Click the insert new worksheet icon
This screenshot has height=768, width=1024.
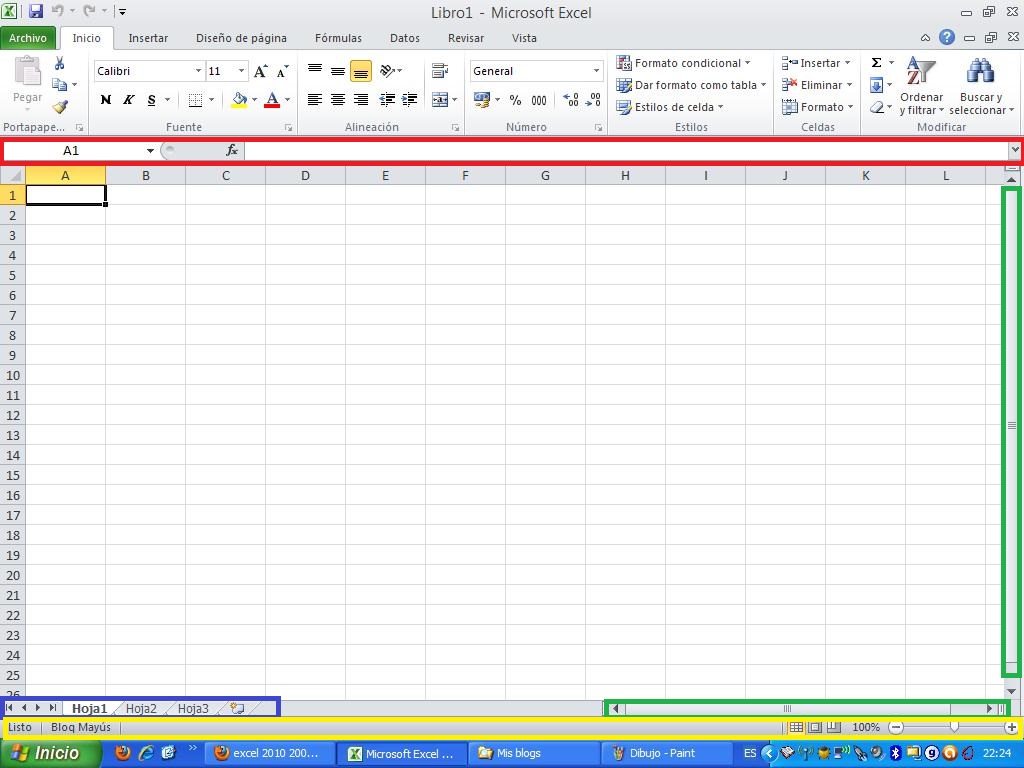click(236, 708)
